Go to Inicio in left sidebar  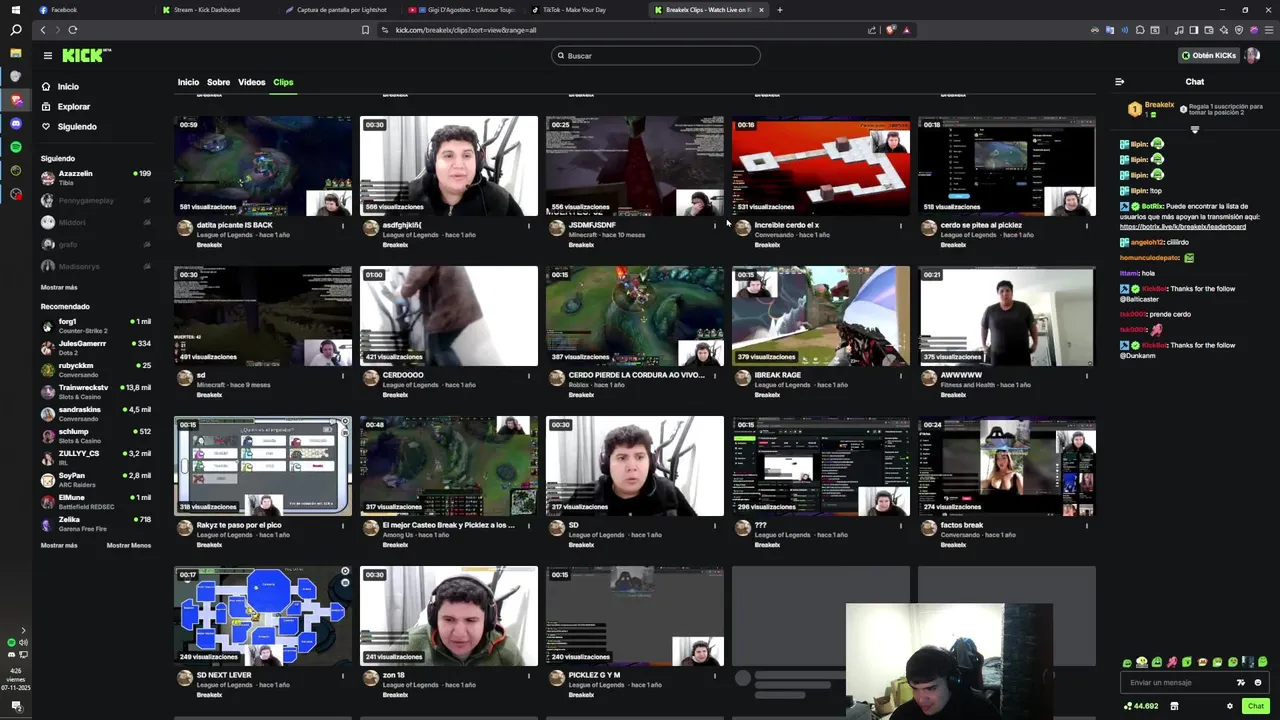click(59, 87)
